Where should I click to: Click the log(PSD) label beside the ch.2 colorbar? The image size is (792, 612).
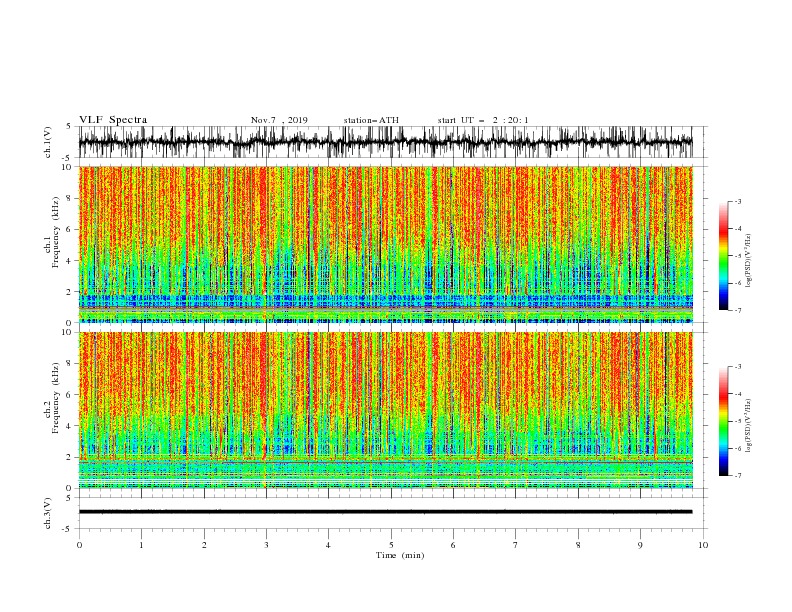[x=748, y=426]
